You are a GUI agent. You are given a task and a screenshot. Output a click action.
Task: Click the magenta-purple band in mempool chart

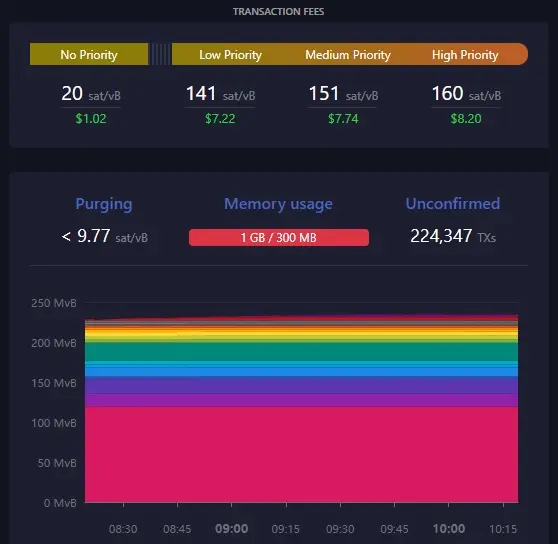click(x=301, y=400)
